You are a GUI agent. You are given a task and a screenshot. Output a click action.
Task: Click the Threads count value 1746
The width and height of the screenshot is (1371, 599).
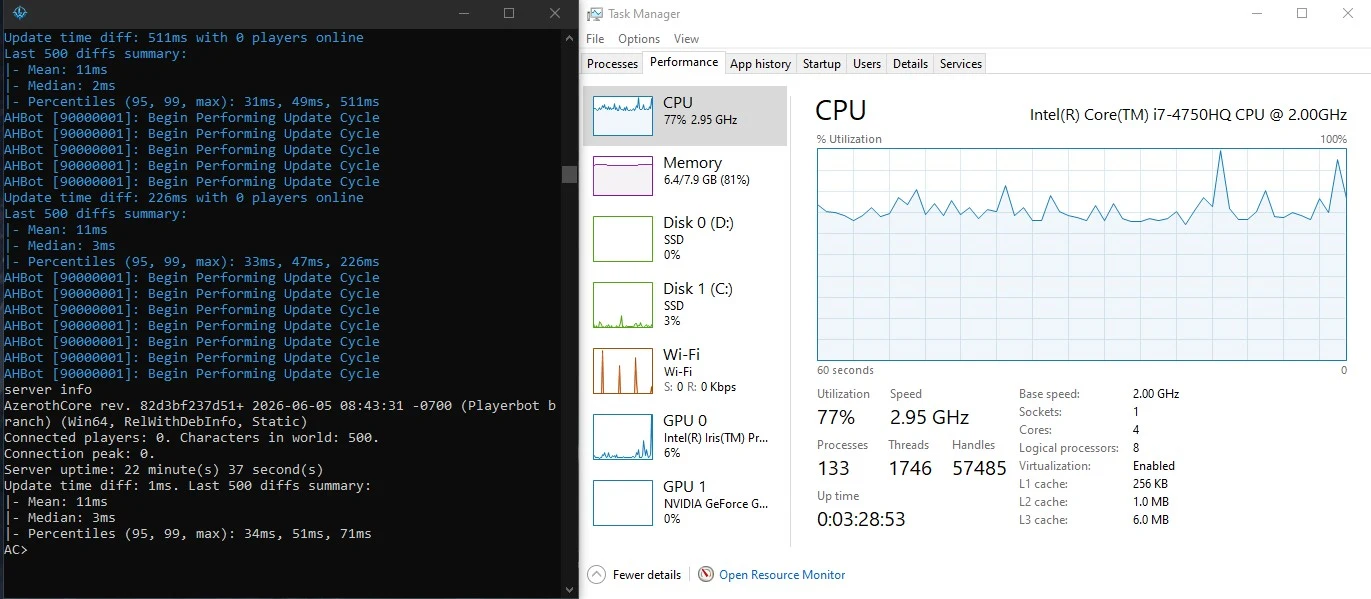pyautogui.click(x=910, y=468)
